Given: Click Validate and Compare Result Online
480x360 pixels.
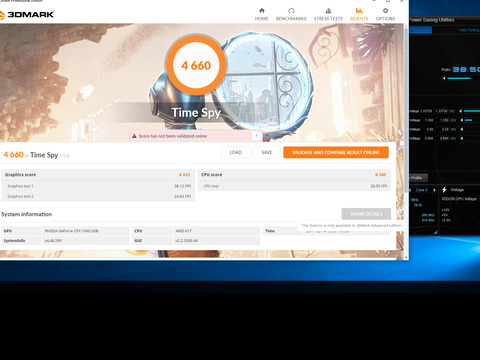Looking at the screenshot, I should point(336,152).
